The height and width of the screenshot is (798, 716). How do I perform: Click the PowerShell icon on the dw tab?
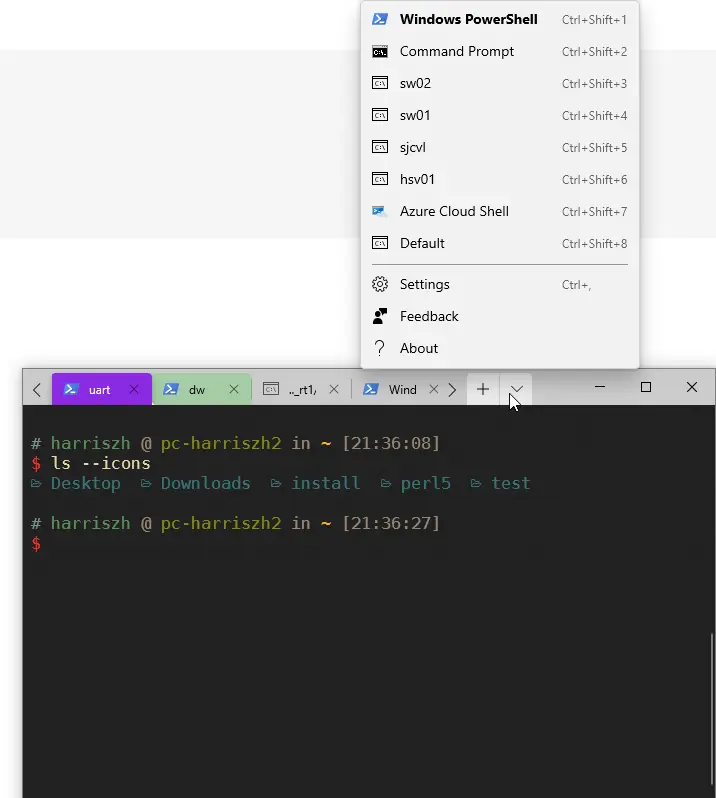pyautogui.click(x=170, y=389)
